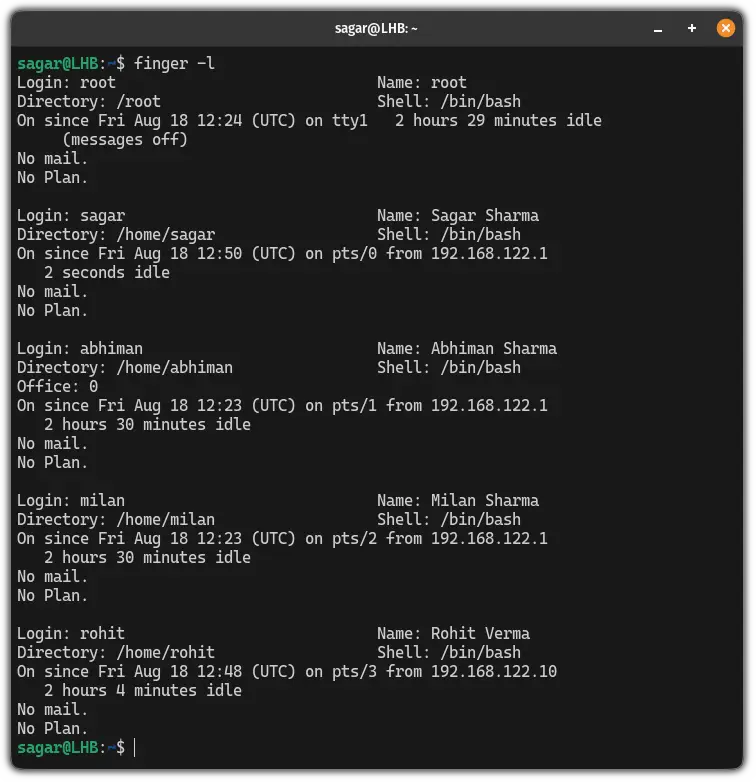Click 'Name: root' text

422,82
